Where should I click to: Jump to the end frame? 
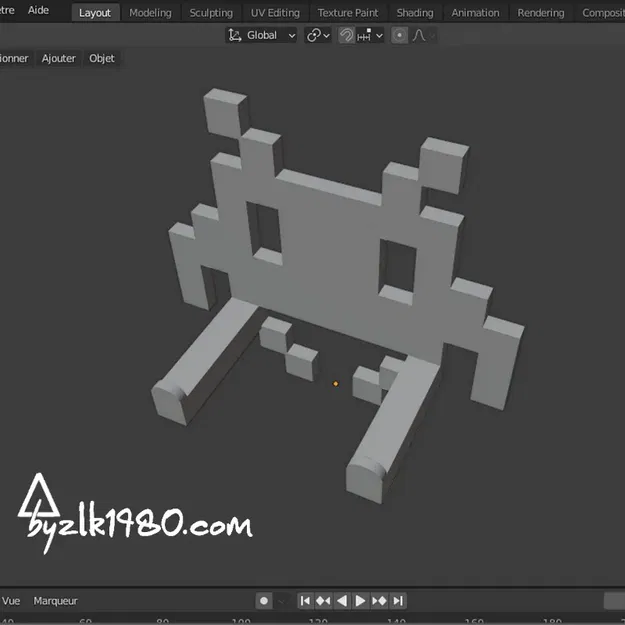tap(398, 601)
